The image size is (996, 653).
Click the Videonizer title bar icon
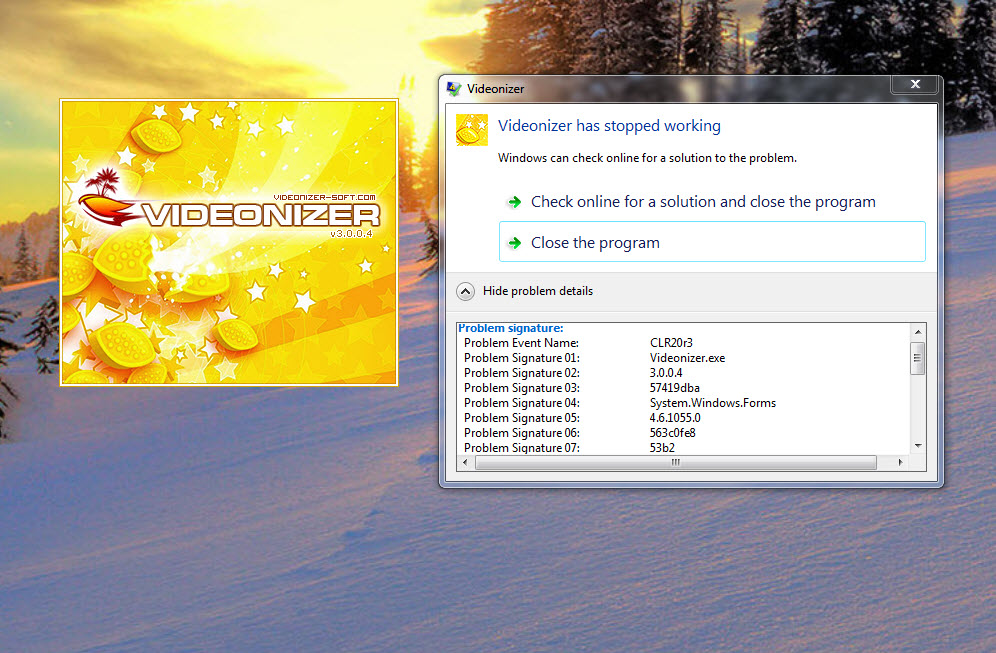[454, 89]
